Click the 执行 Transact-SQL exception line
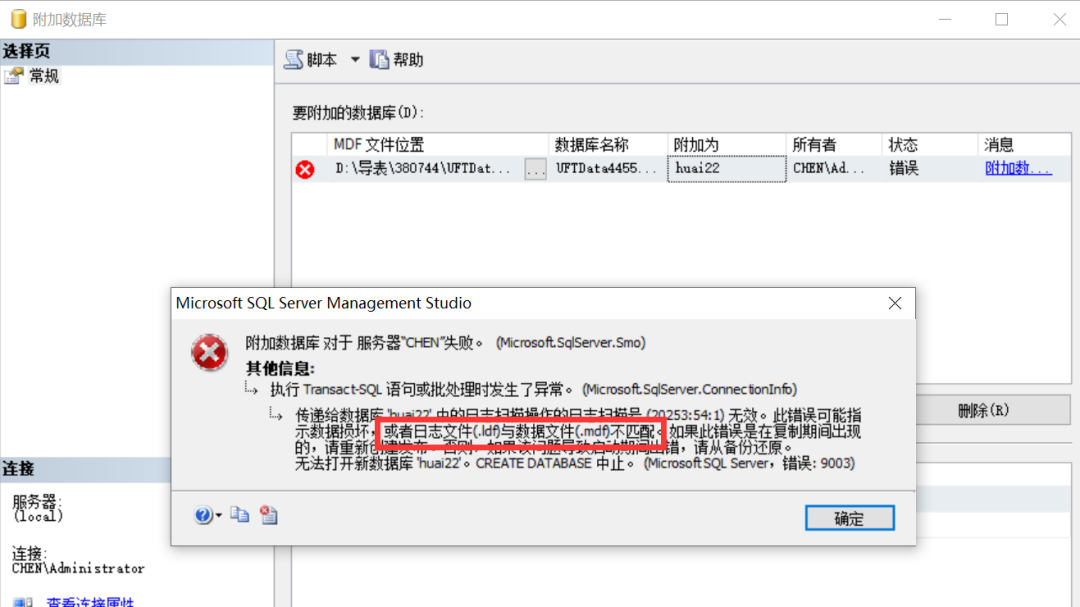The image size is (1080, 607). 533,389
